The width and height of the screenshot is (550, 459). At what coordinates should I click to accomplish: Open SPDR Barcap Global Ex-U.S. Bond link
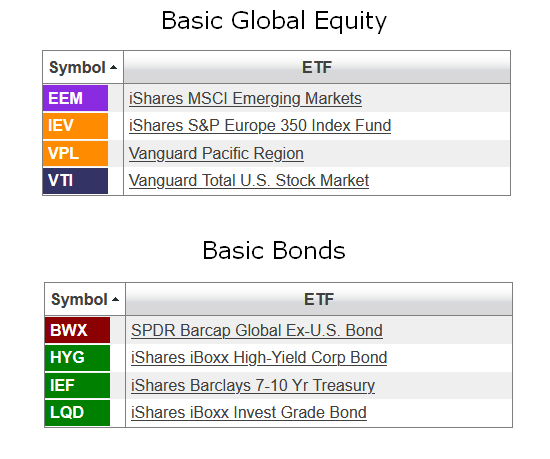click(257, 331)
